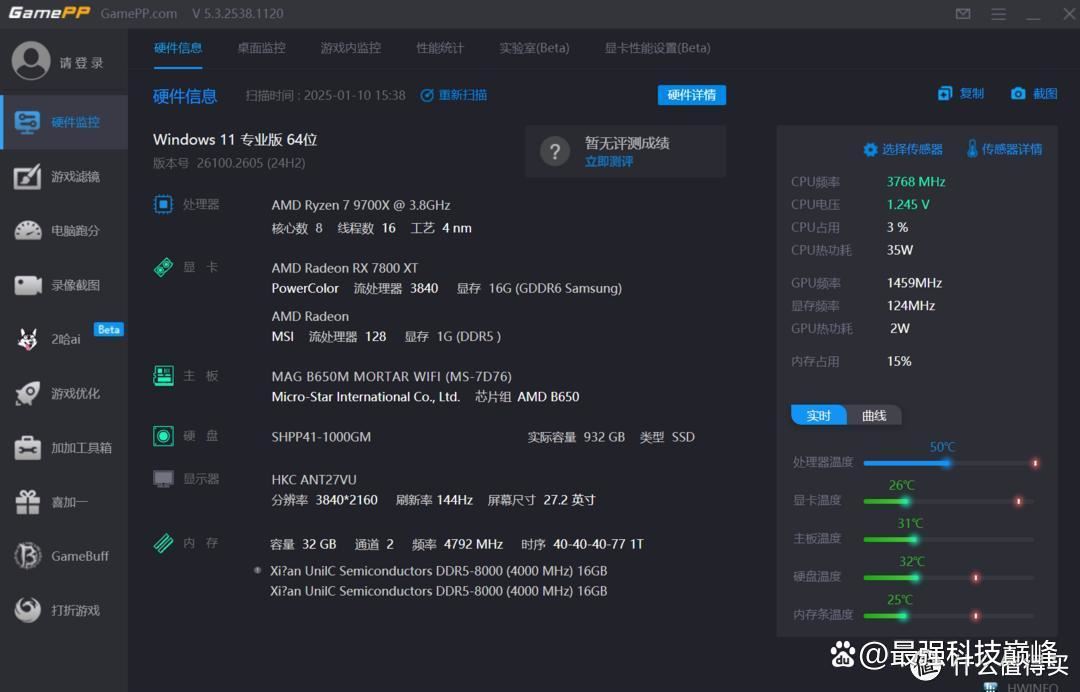Switch to the 桌面监控 tab
1080x692 pixels.
pyautogui.click(x=261, y=47)
